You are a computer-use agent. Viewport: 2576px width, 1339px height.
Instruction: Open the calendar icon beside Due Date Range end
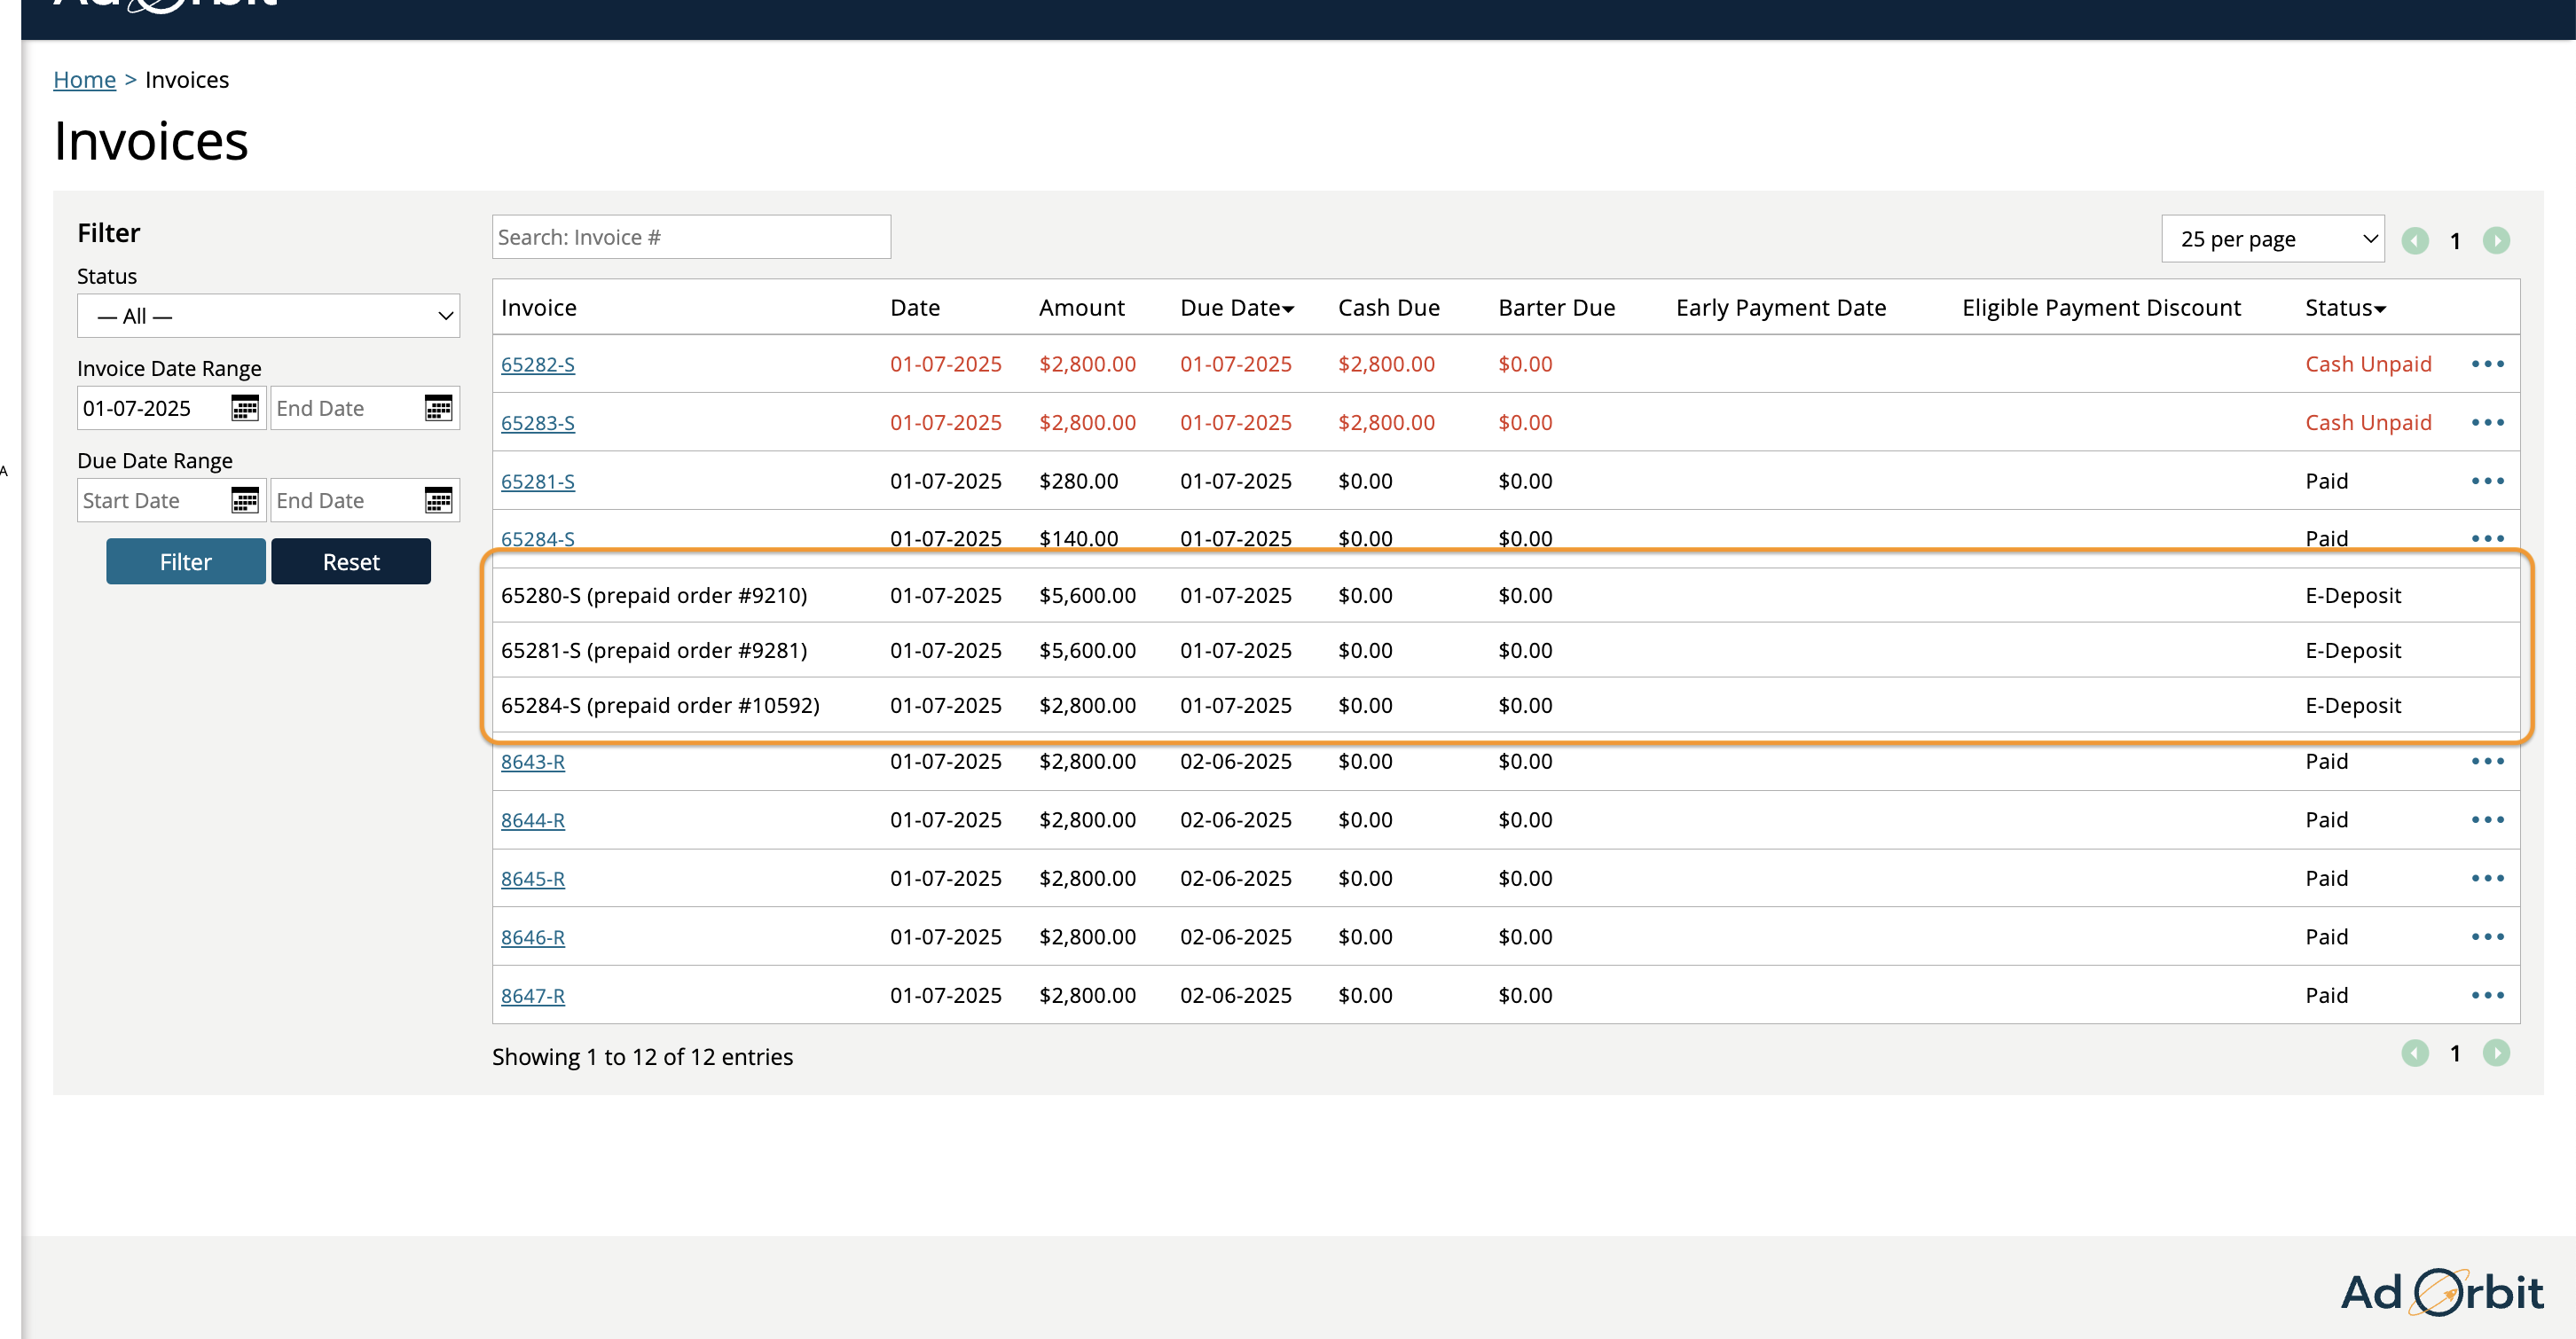(439, 500)
